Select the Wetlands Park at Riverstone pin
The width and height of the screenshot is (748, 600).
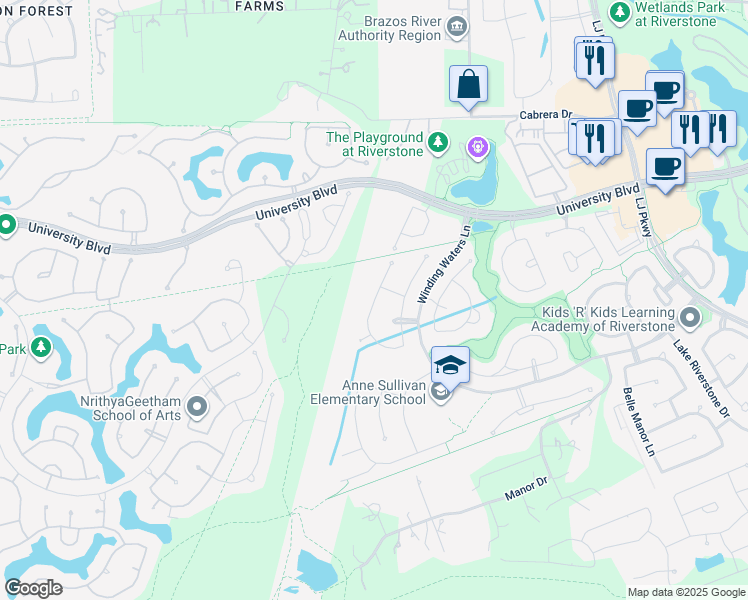click(620, 12)
